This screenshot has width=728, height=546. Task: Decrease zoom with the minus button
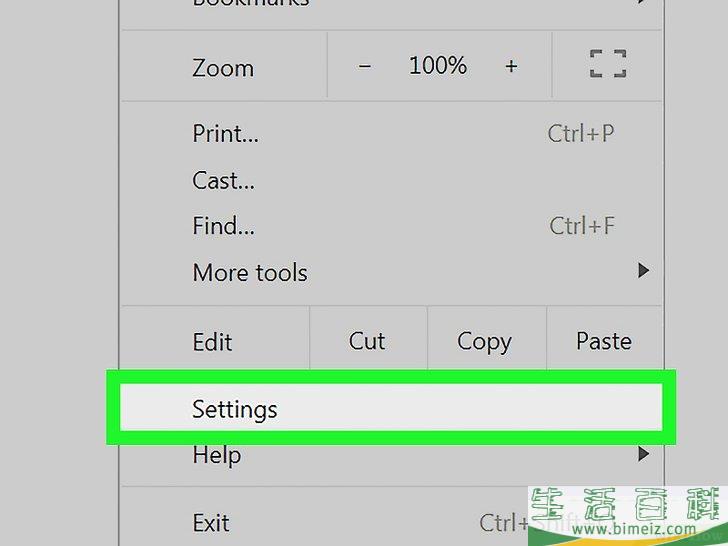(364, 66)
